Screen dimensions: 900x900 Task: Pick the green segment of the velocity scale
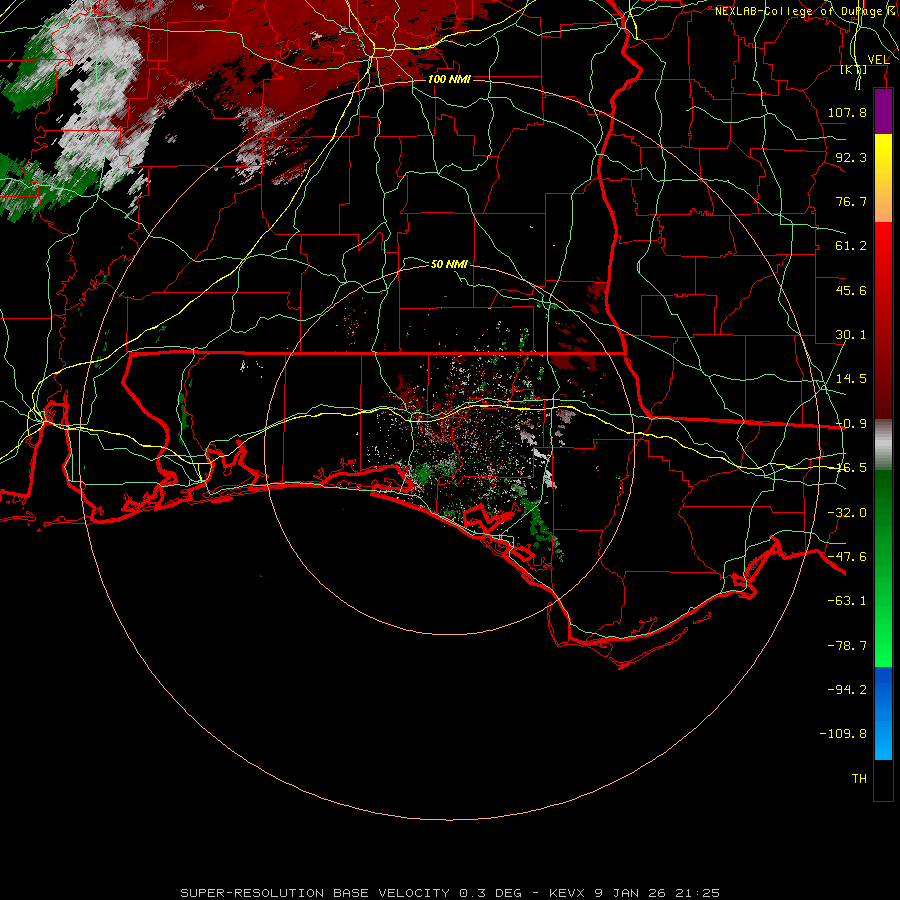tap(883, 568)
